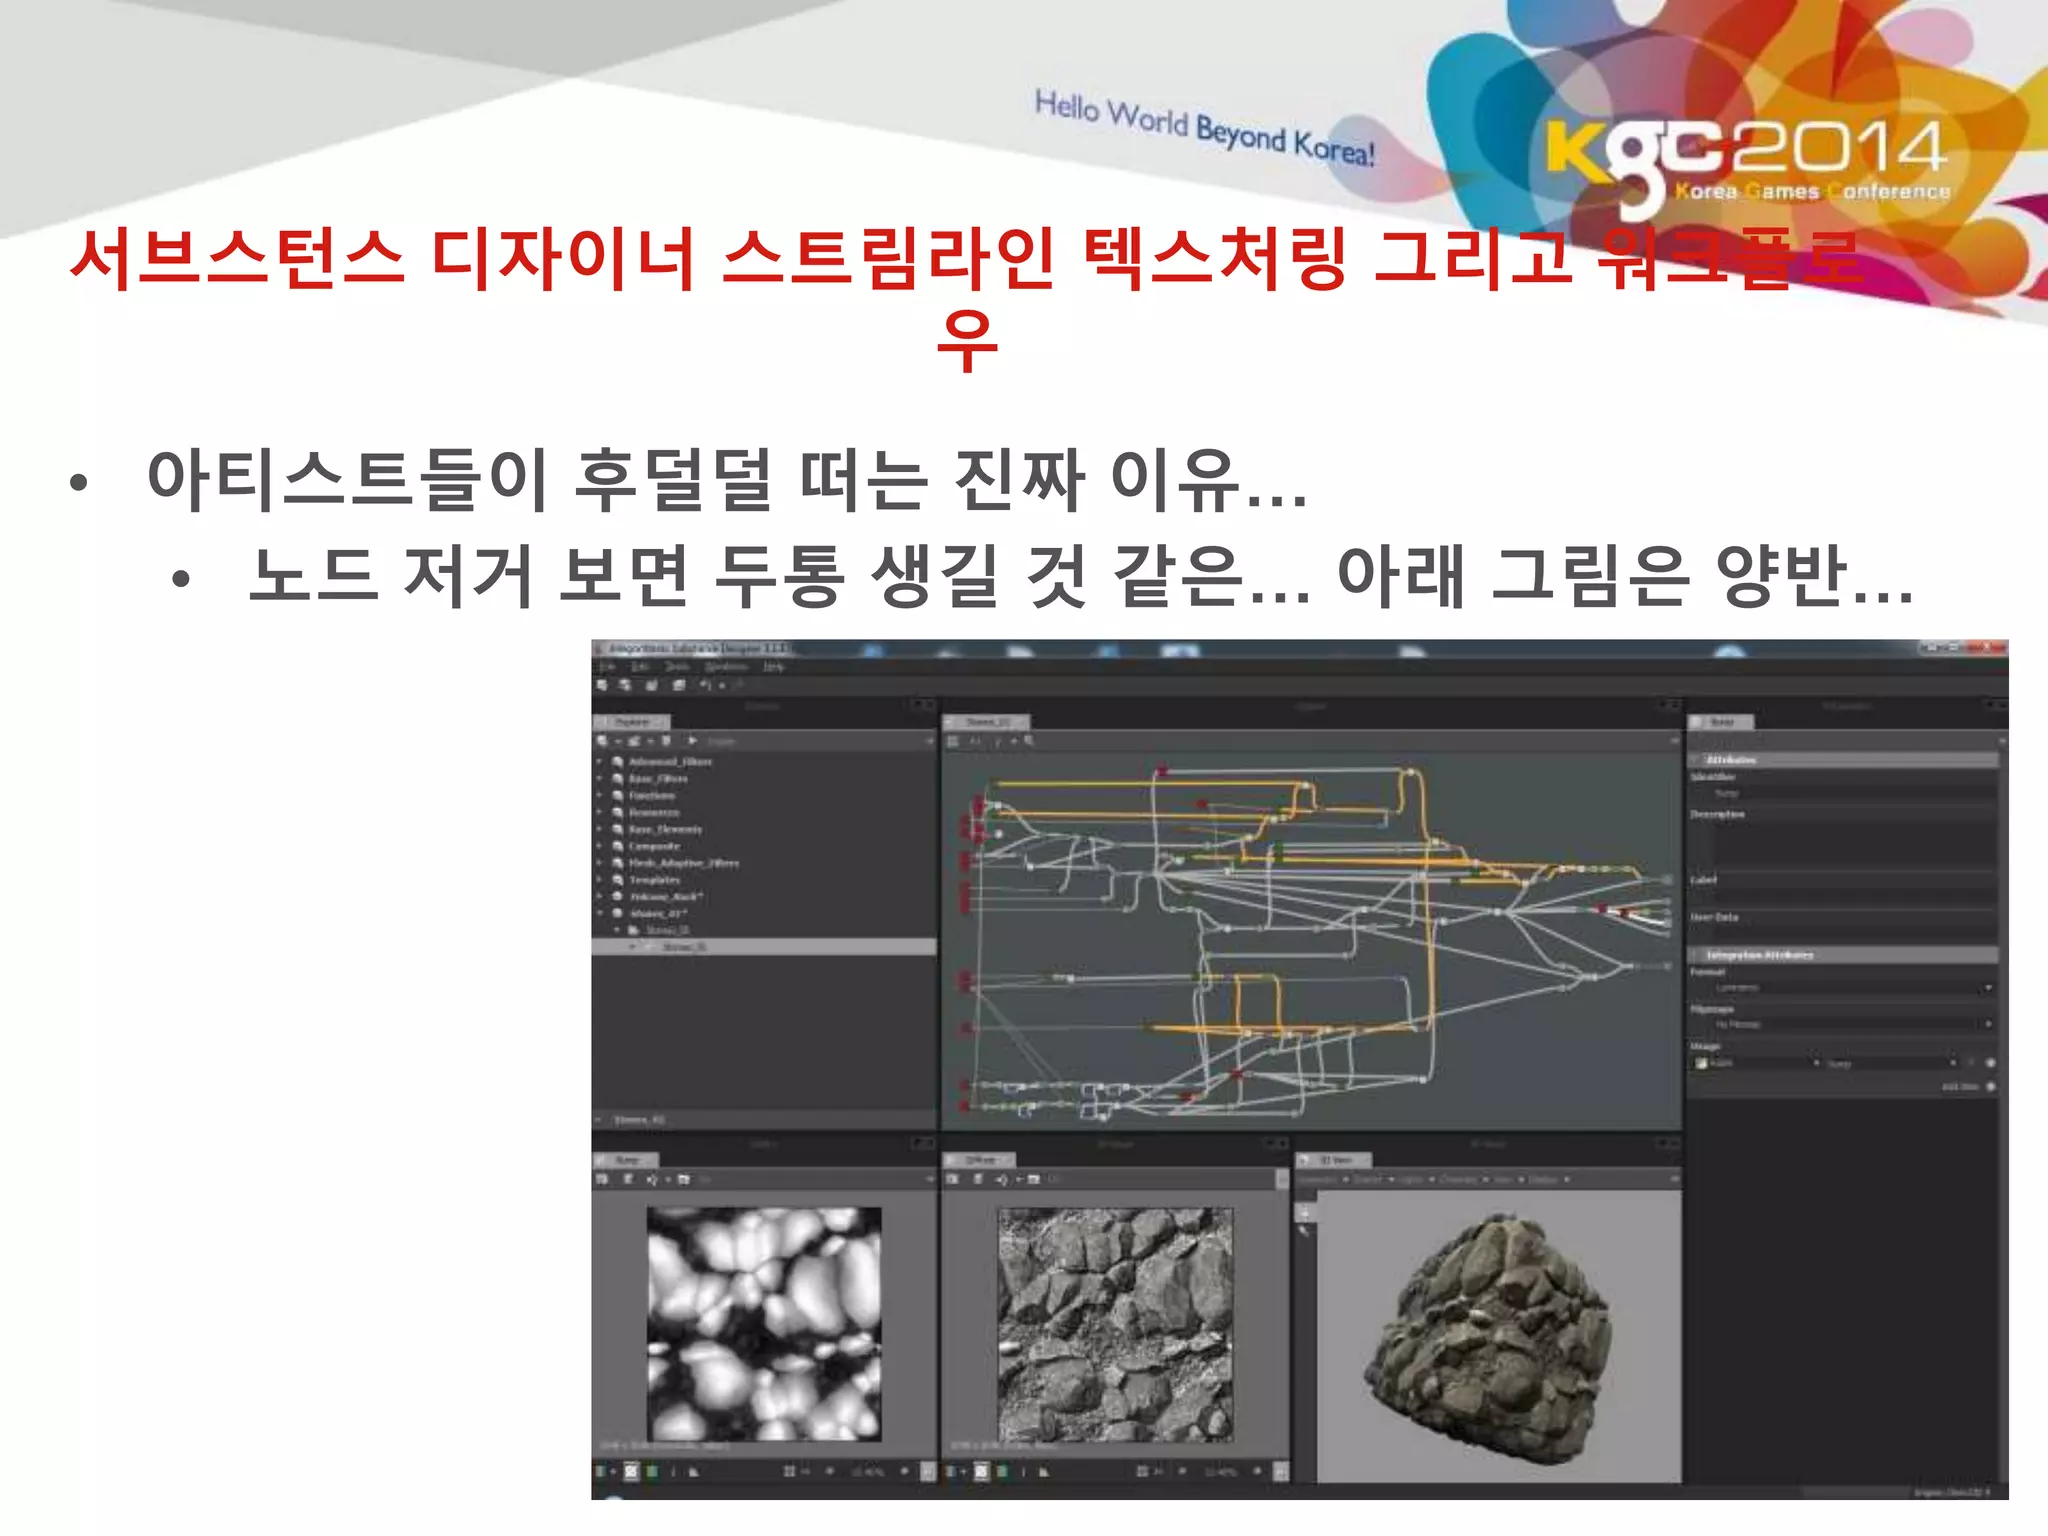The height and width of the screenshot is (1536, 2048).
Task: Toggle green tiling mode in Bump view footer
Action: coord(652,1472)
